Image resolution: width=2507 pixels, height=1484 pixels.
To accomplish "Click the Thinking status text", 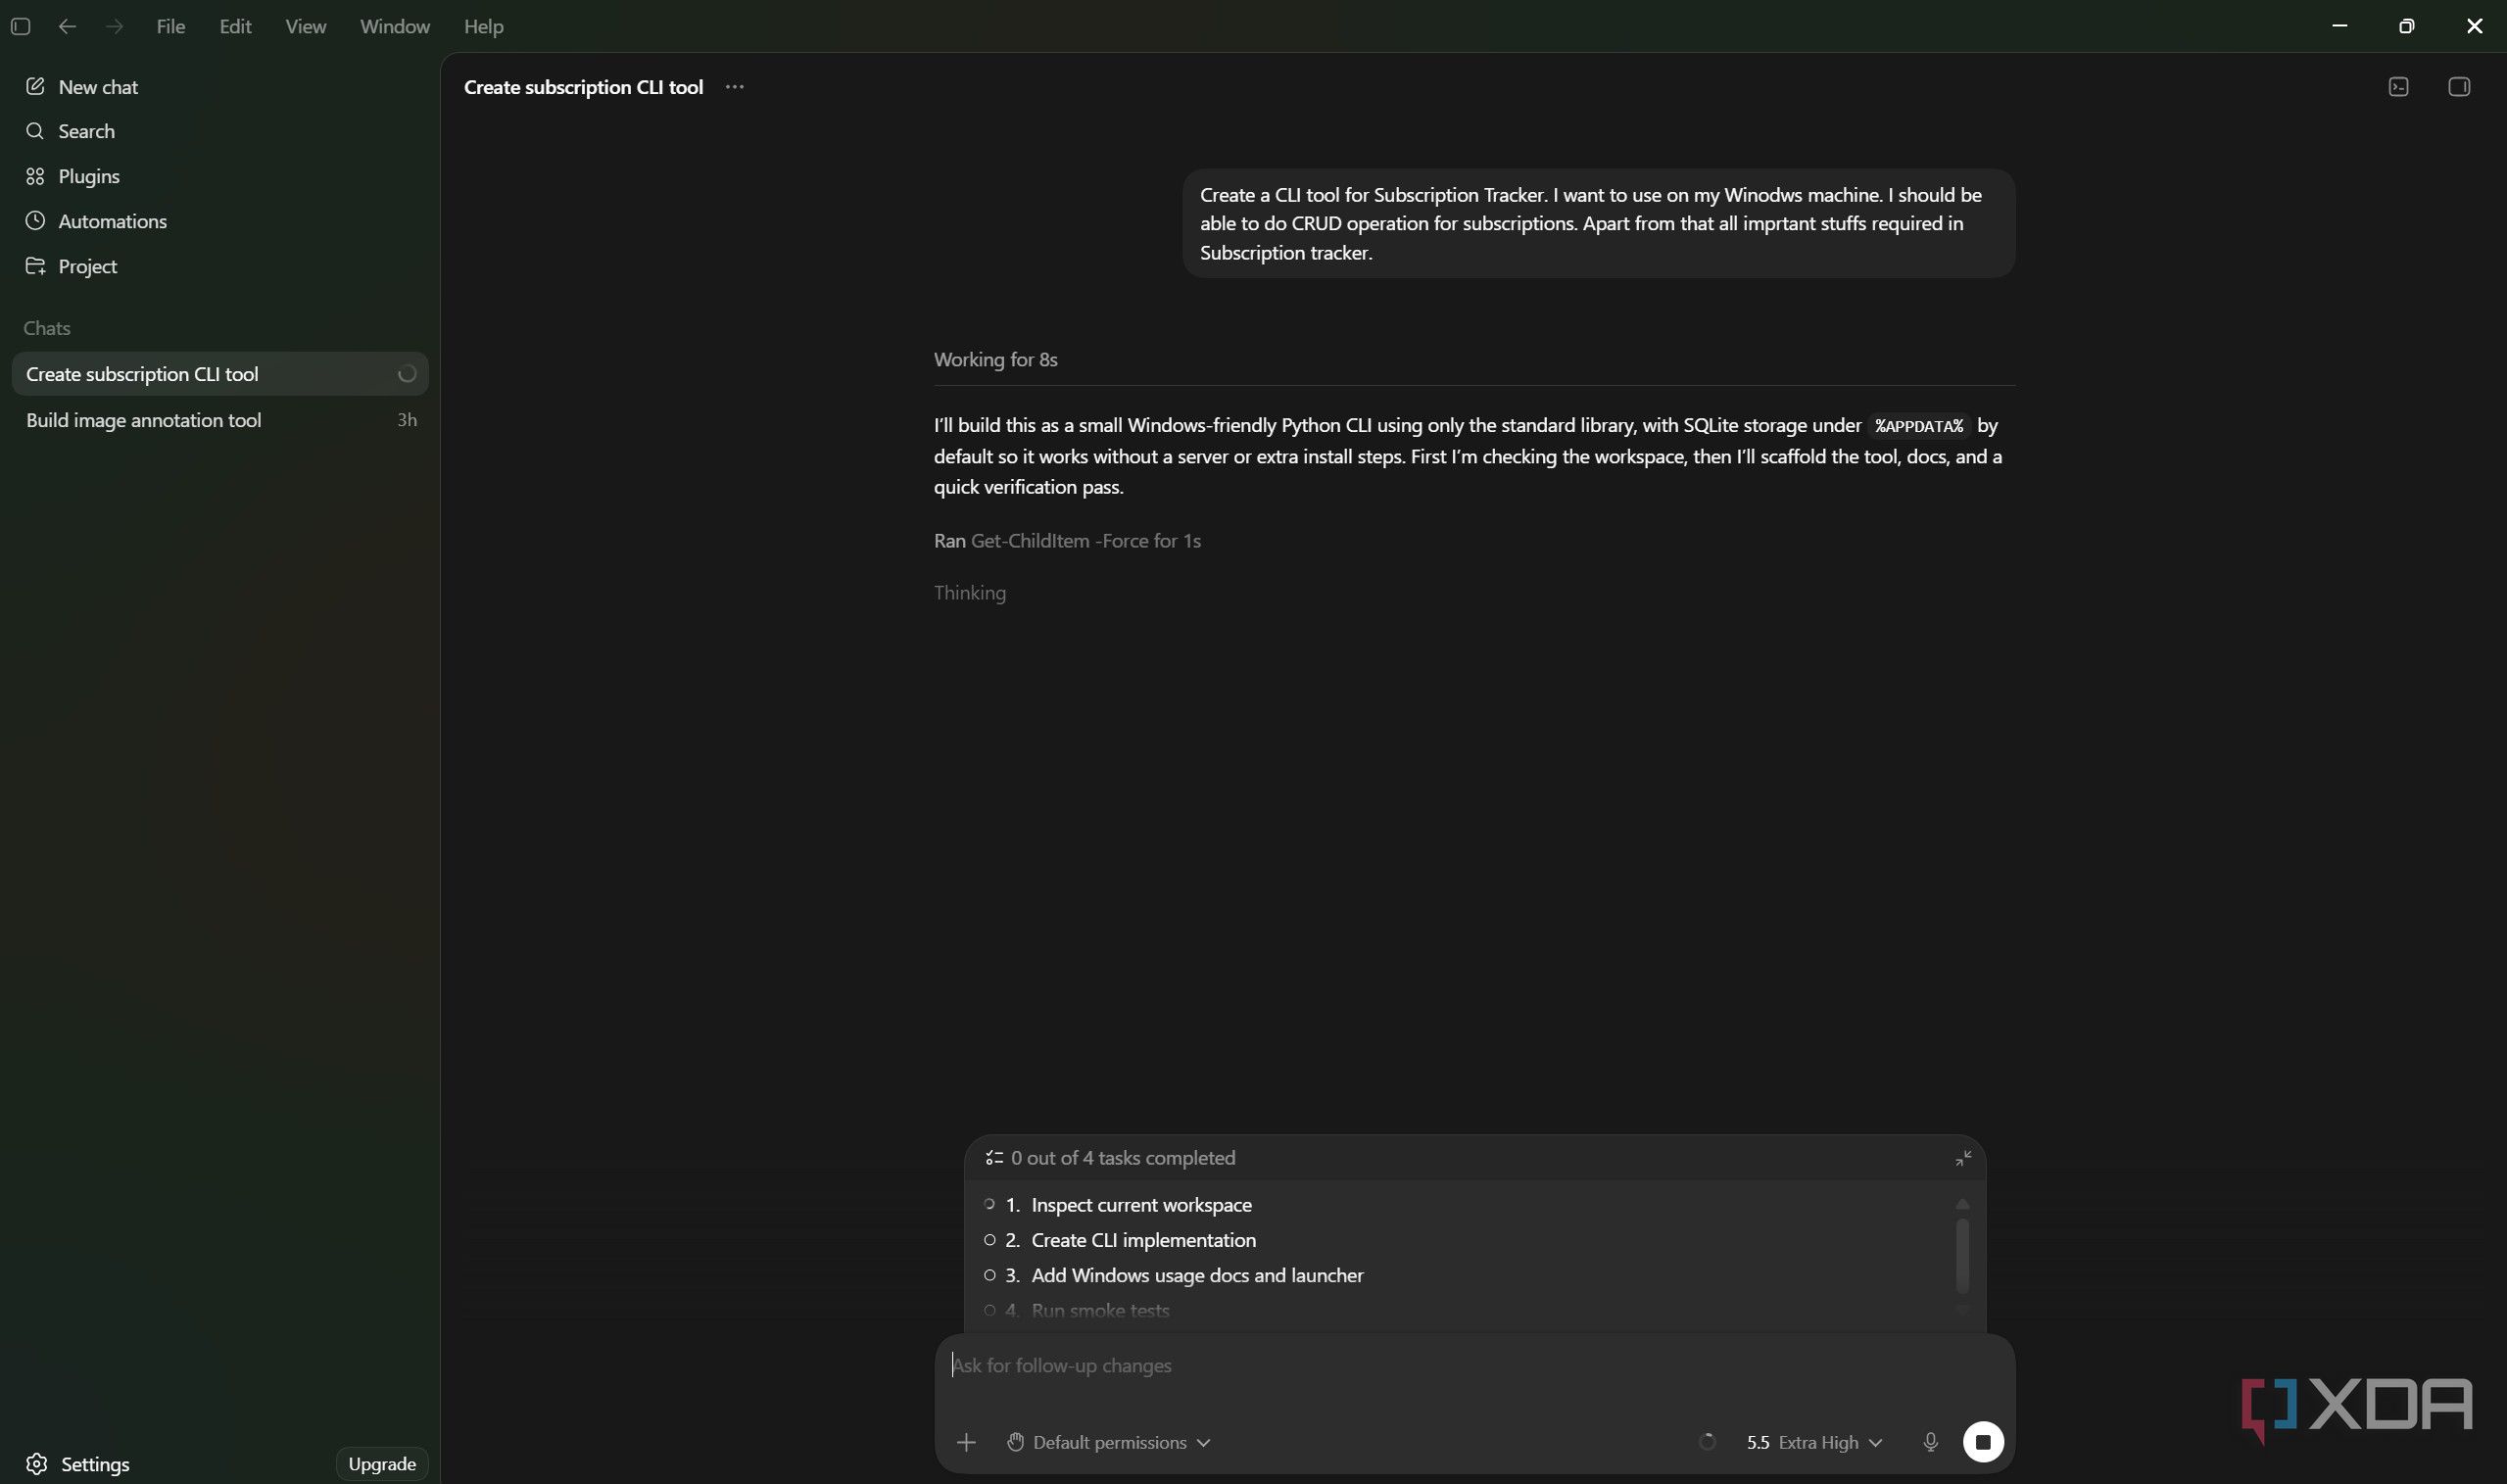I will coord(969,593).
